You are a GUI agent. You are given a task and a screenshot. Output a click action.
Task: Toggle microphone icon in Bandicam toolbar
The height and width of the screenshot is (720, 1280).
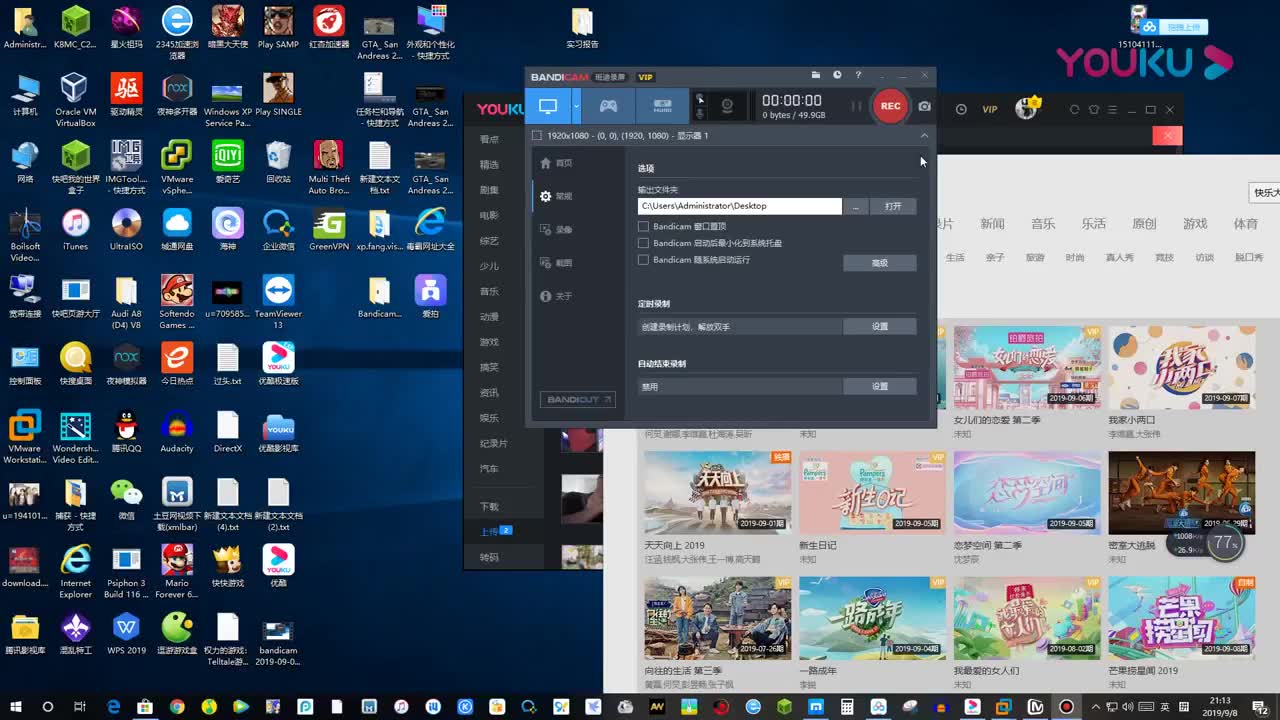click(700, 113)
